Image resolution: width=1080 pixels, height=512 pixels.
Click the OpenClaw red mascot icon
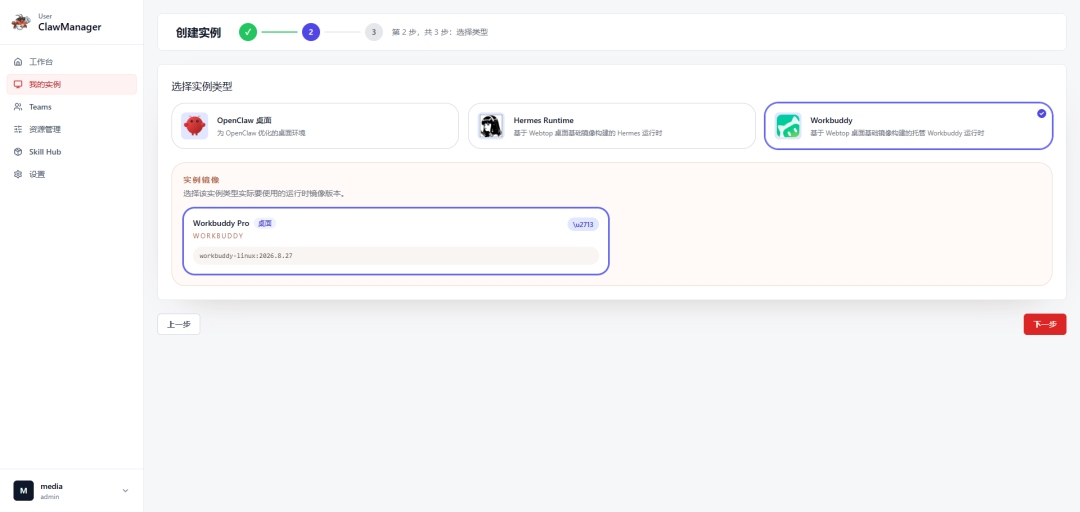coord(195,126)
